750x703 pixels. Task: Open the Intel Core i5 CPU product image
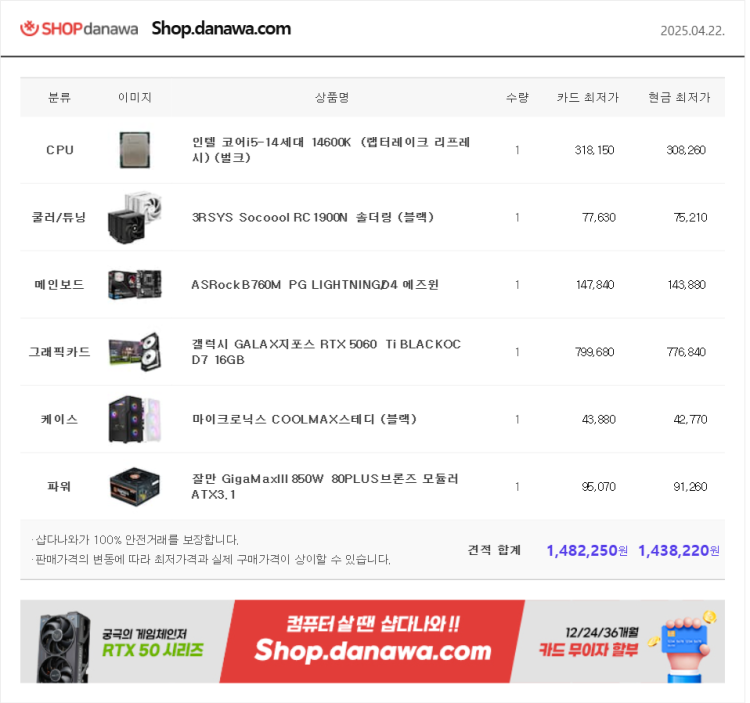tap(135, 150)
